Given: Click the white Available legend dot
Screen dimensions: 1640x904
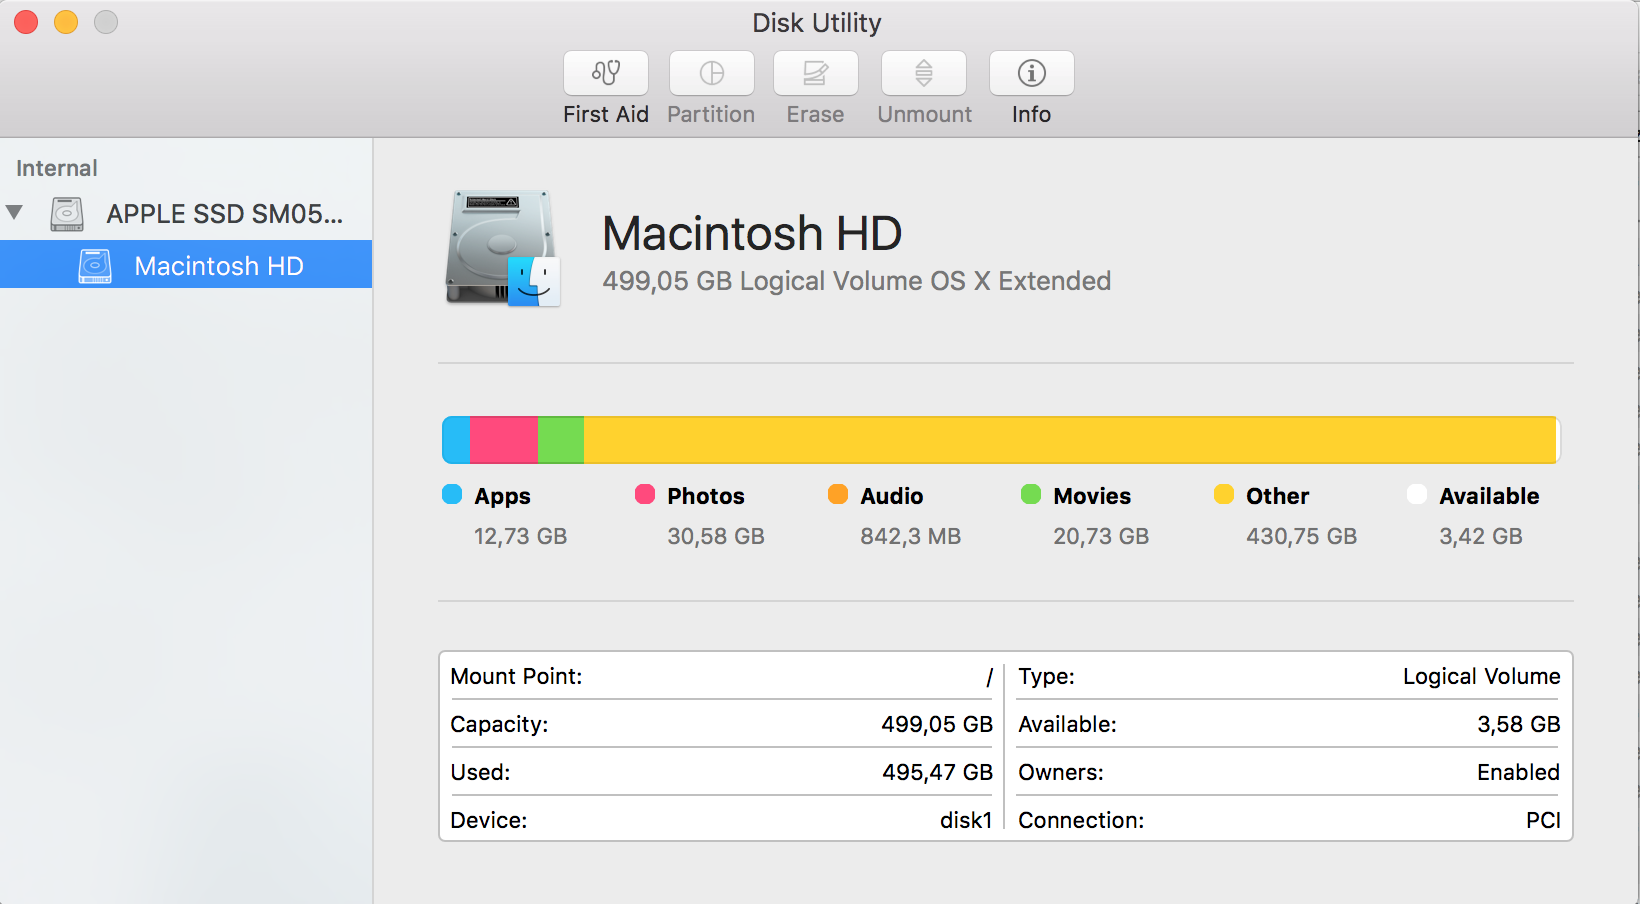Looking at the screenshot, I should (x=1417, y=494).
